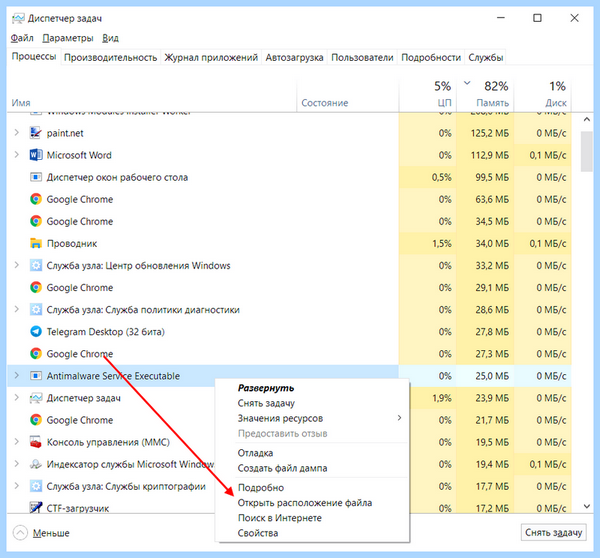600x558 pixels.
Task: Open the Пользователи tab
Action: coord(362,57)
